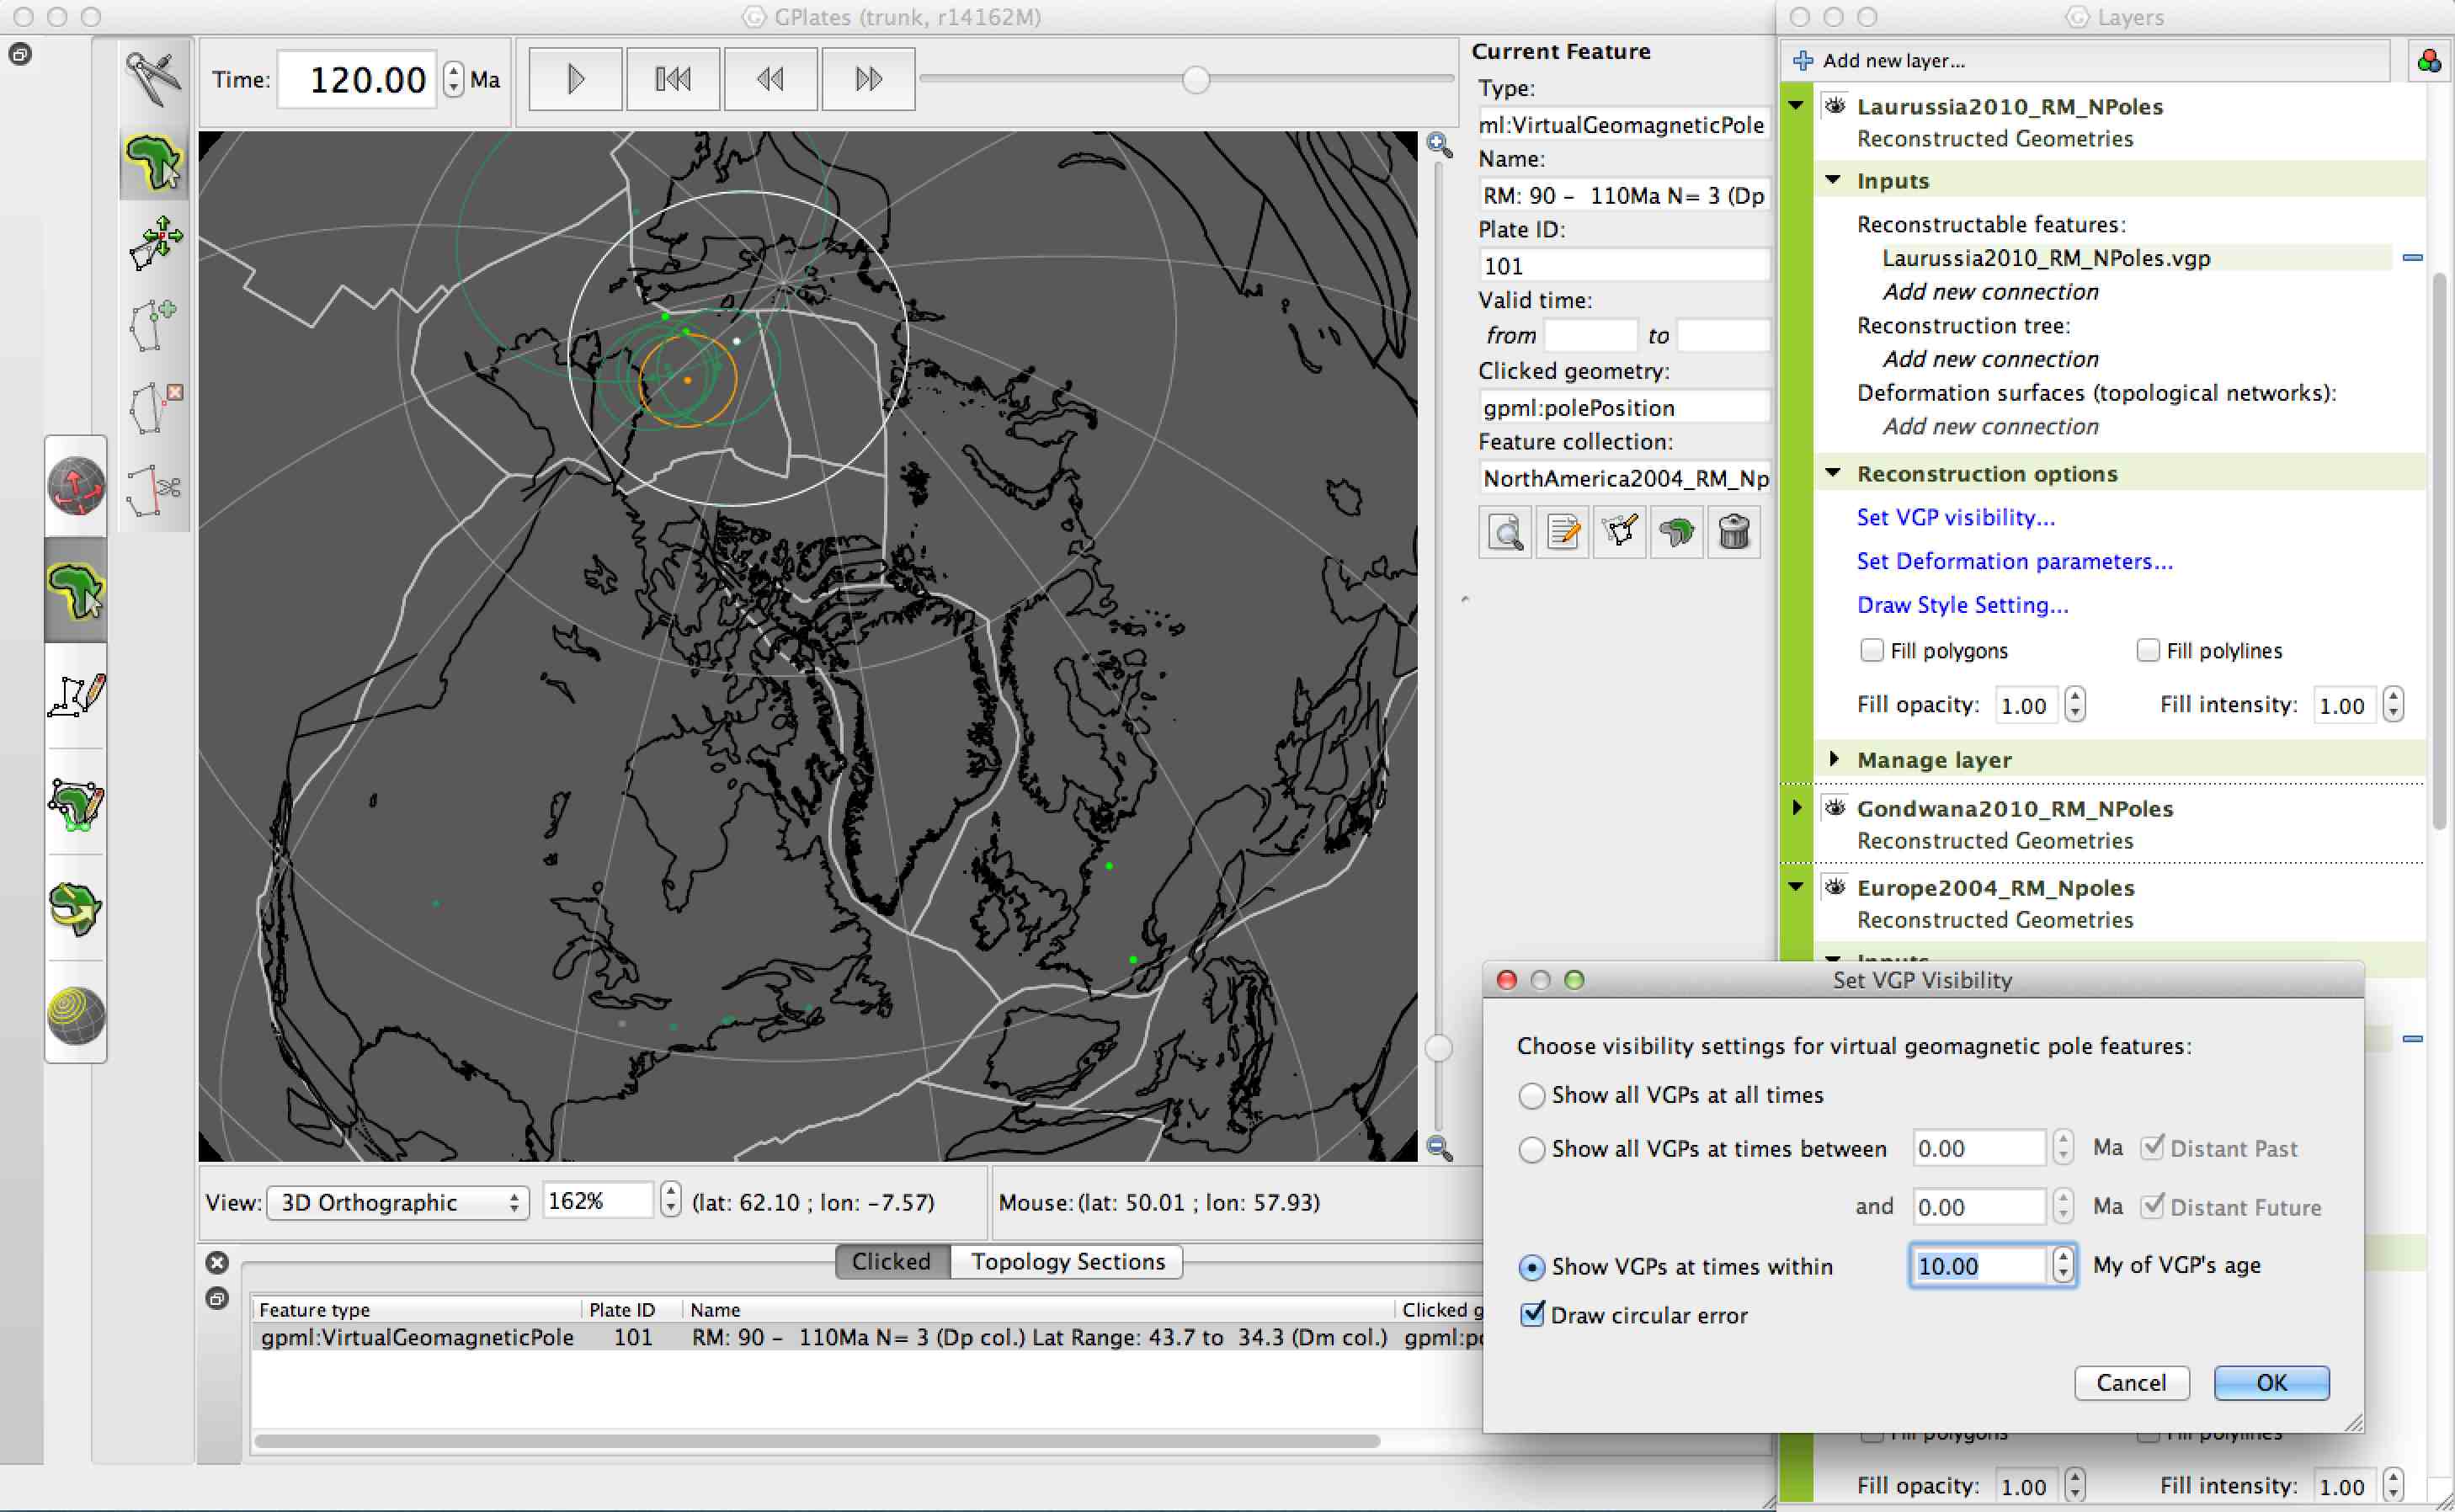Select Show all VGPs at all times
The image size is (2455, 1512).
1531,1096
